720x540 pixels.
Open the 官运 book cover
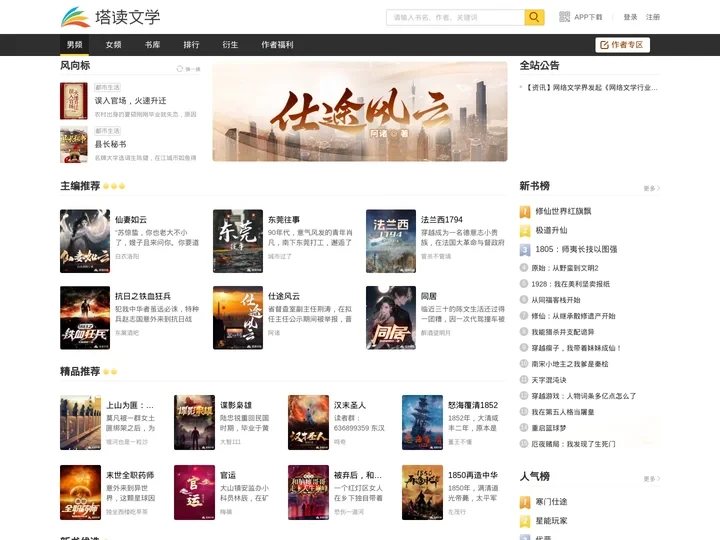click(x=194, y=492)
